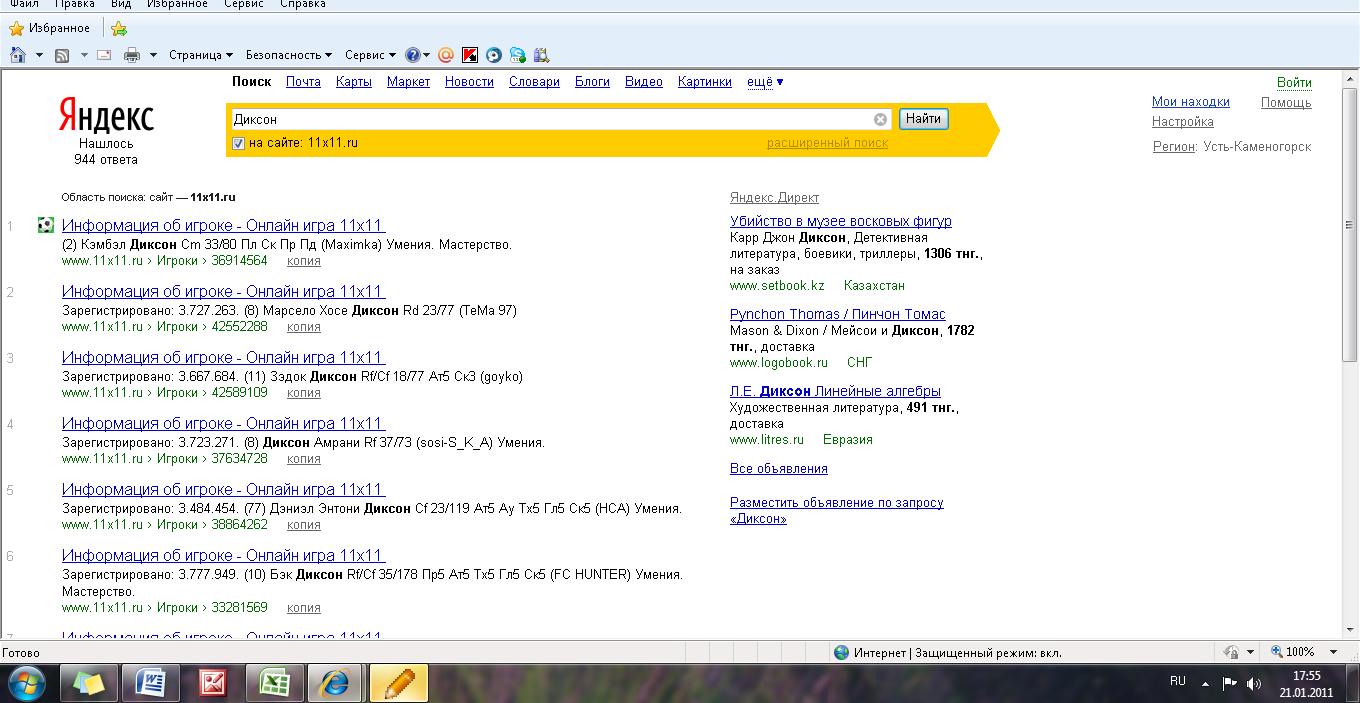Click the Skype icon in toolbar
The image size is (1360, 703).
point(517,55)
